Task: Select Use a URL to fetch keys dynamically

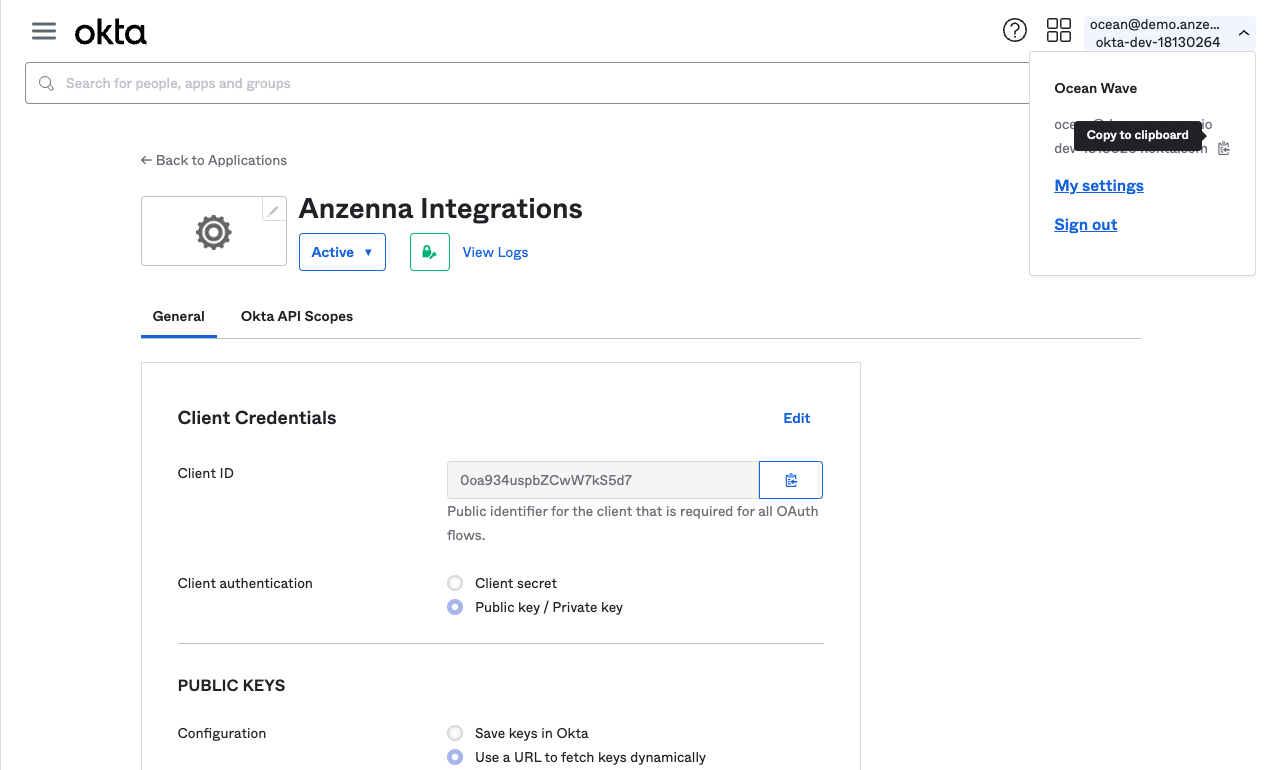Action: click(x=455, y=757)
